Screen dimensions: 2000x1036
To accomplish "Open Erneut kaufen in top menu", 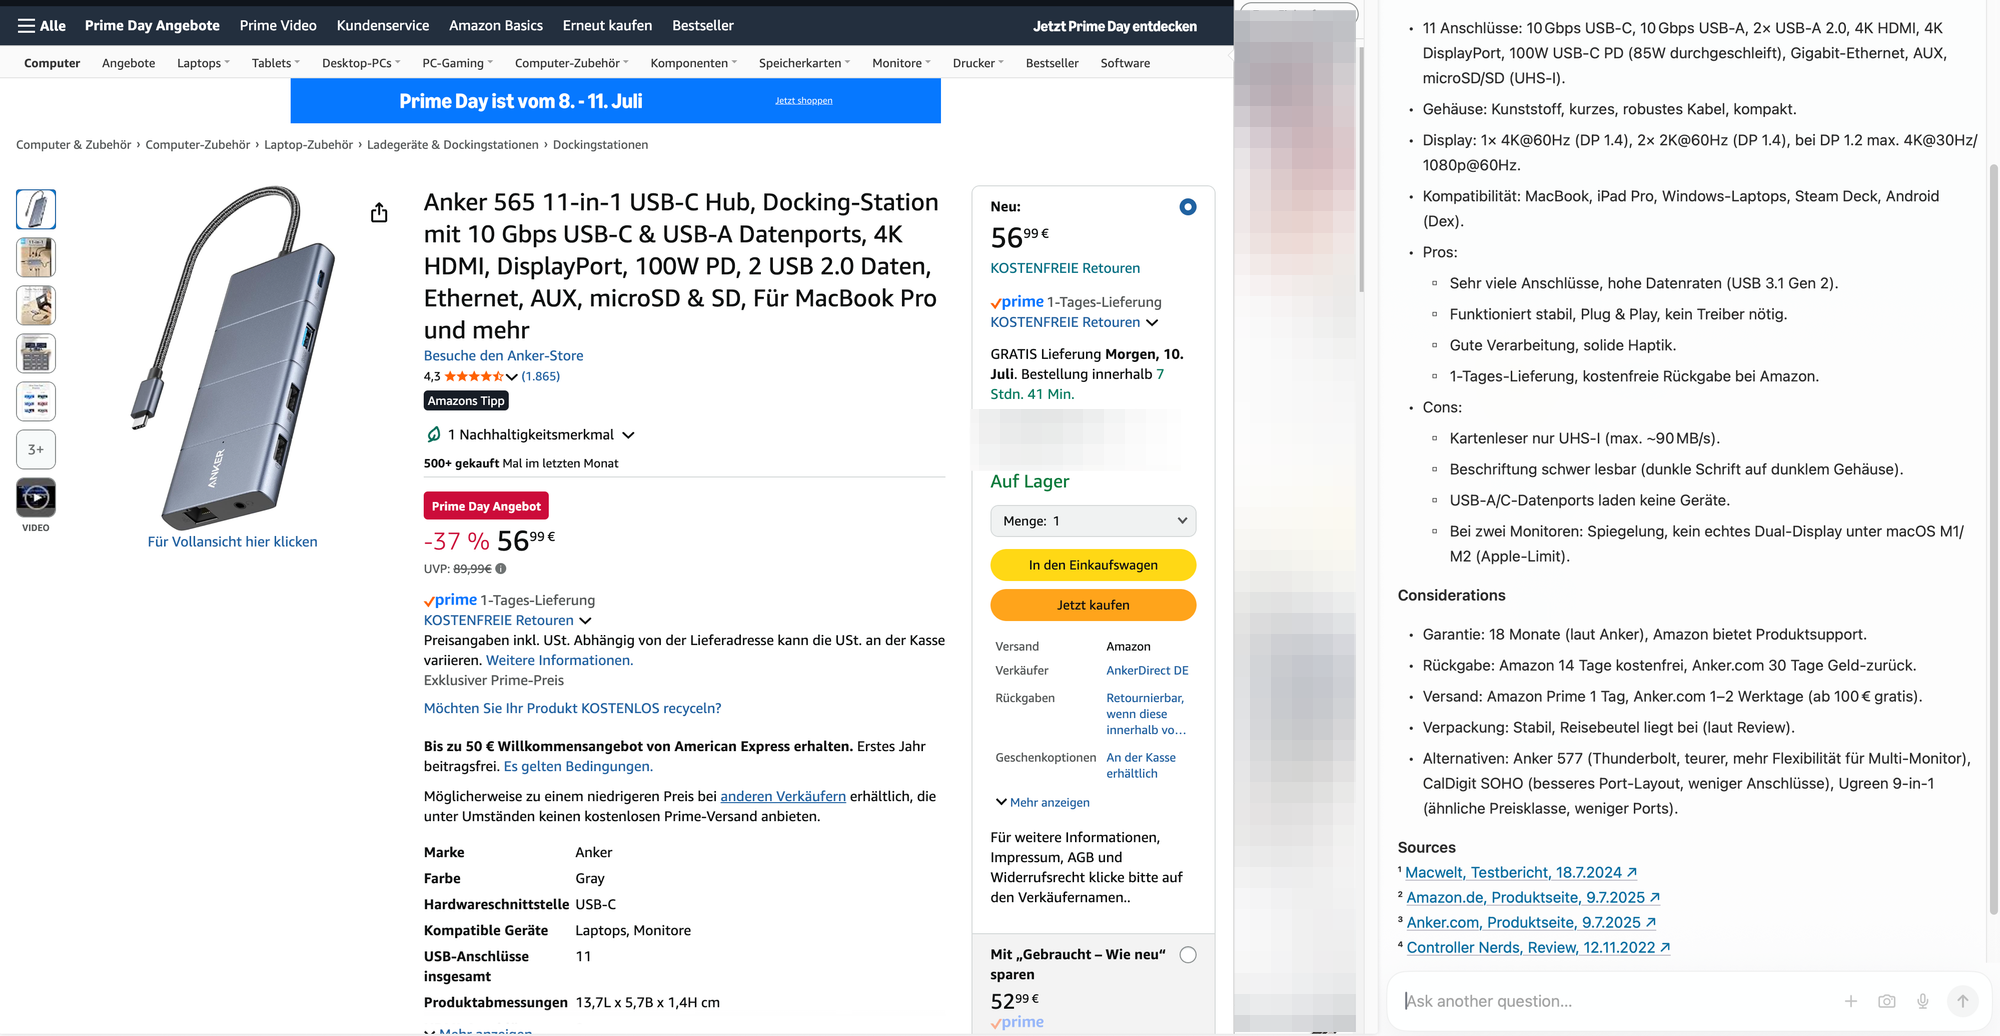I will click(607, 26).
